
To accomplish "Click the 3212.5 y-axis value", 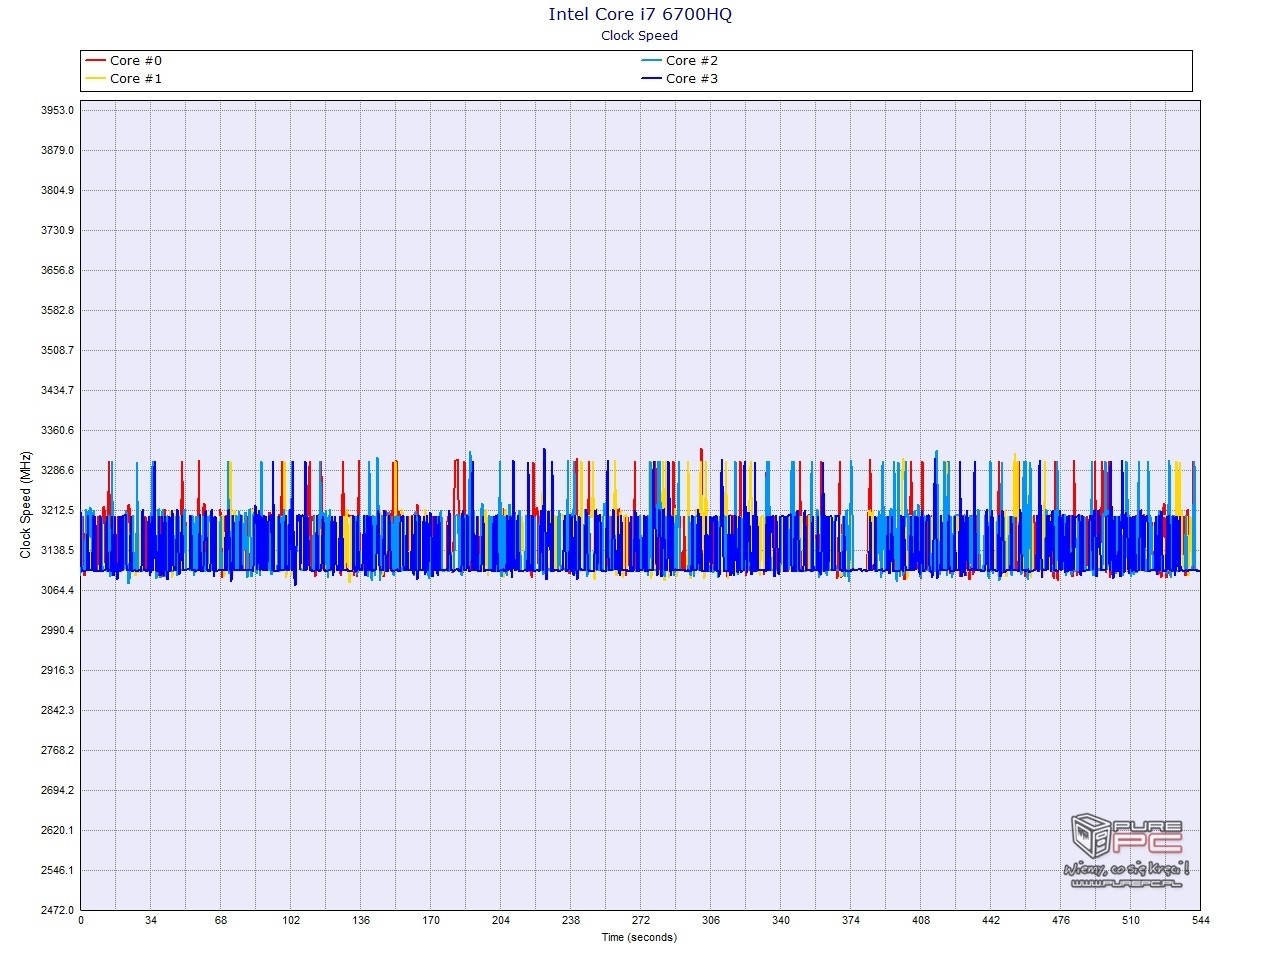I will point(57,510).
